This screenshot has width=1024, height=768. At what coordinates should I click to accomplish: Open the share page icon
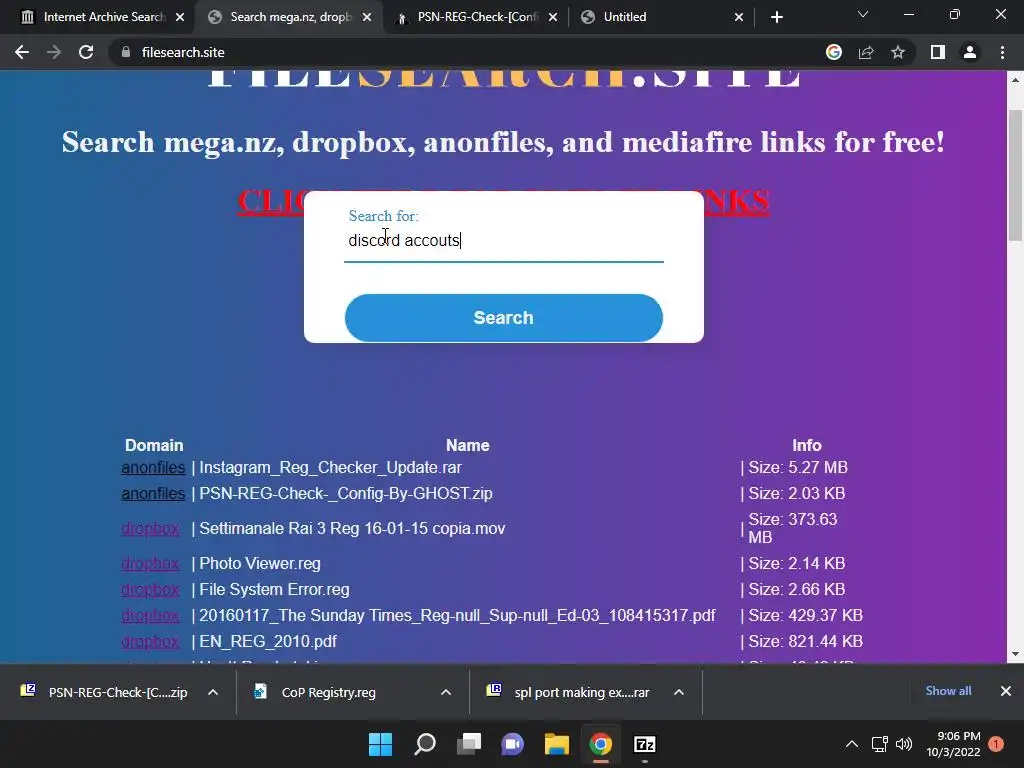866,52
